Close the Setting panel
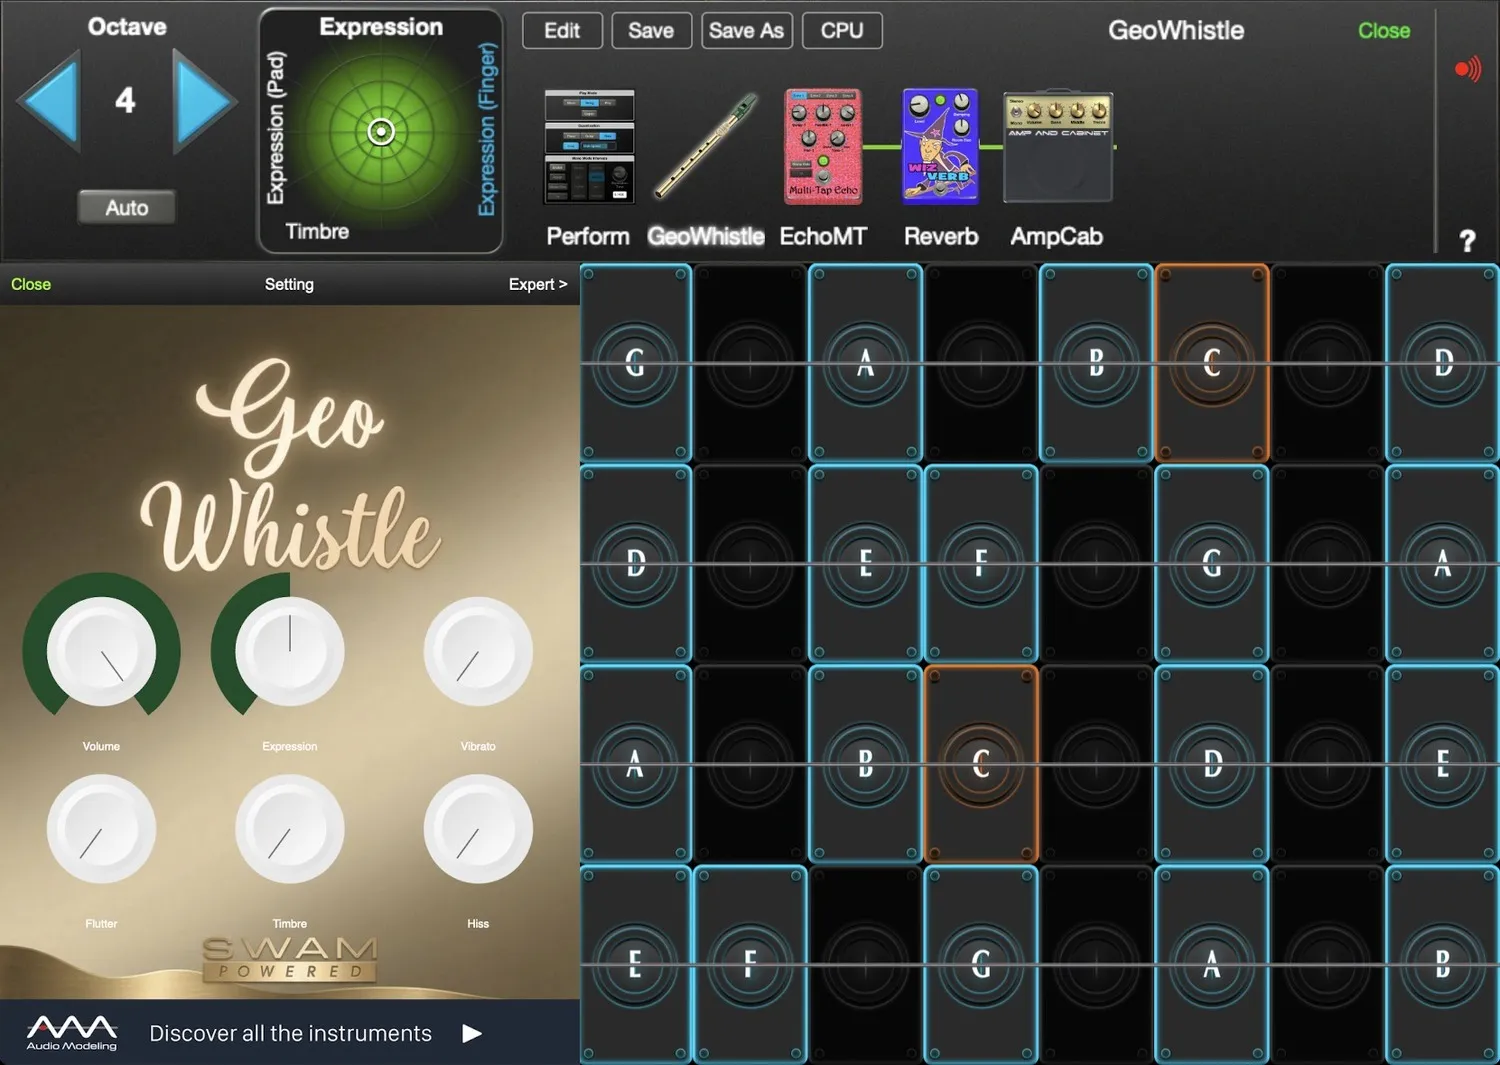The height and width of the screenshot is (1065, 1500). pyautogui.click(x=31, y=284)
